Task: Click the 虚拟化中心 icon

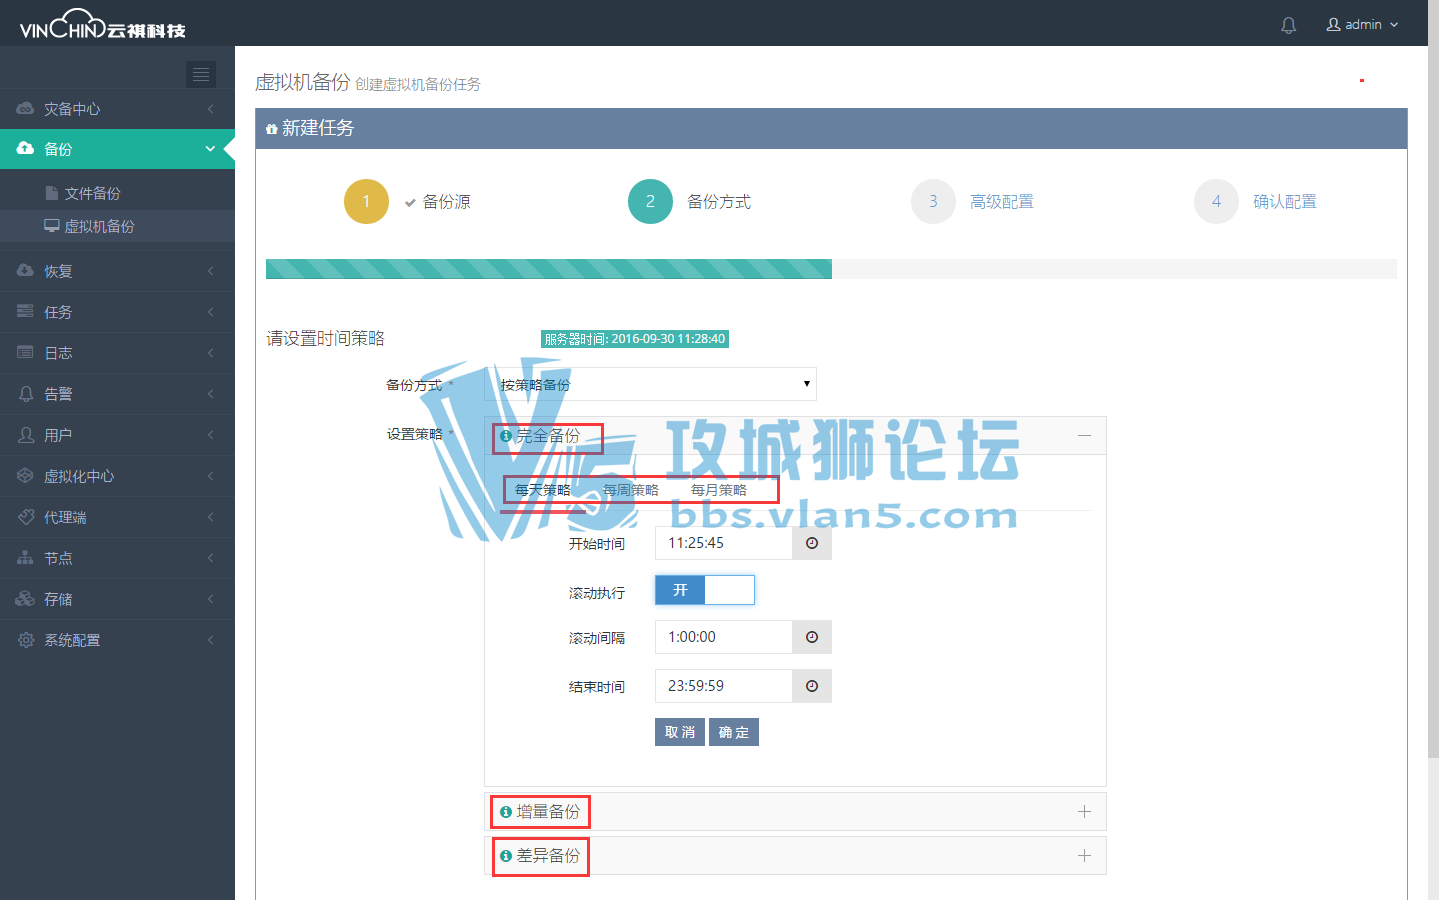Action: point(25,475)
